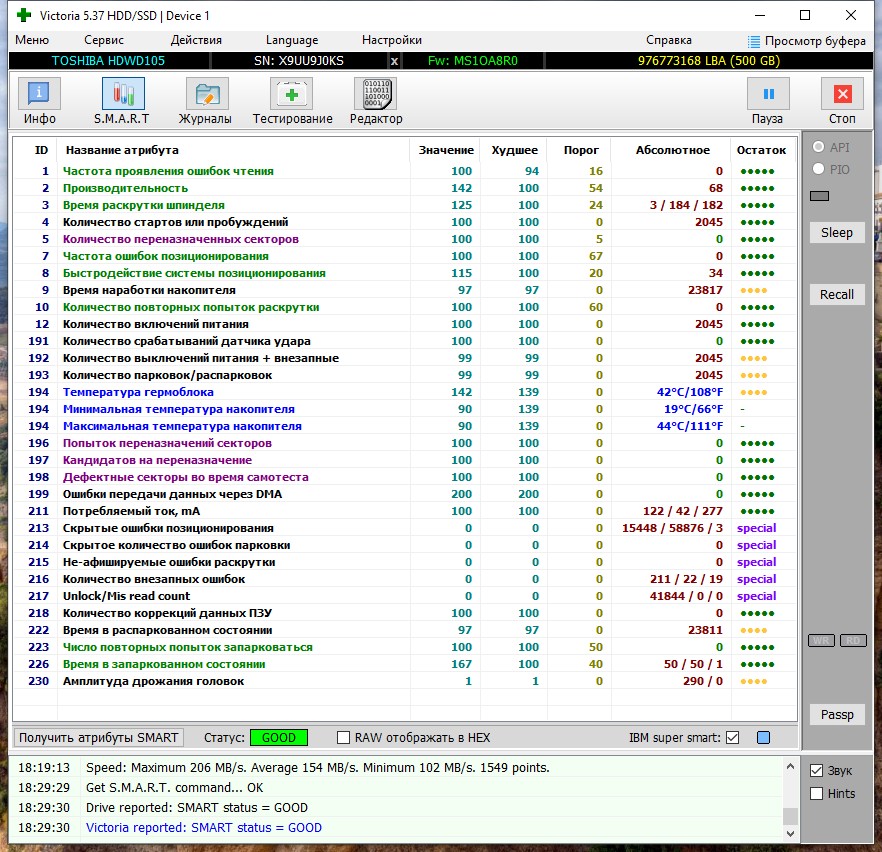Select the API radio button
Viewport: 882px width, 852px height.
coord(818,147)
